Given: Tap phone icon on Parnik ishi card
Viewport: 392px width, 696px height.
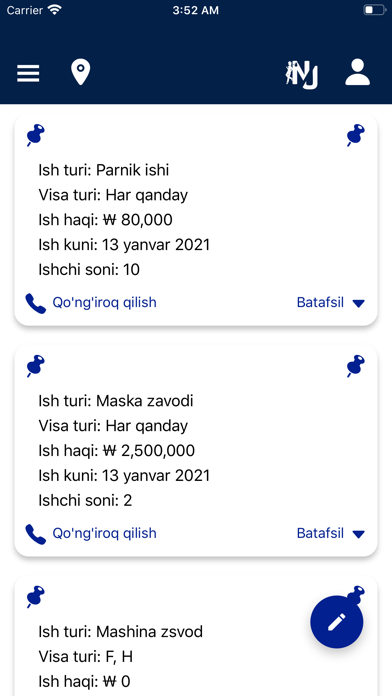Looking at the screenshot, I should 36,303.
